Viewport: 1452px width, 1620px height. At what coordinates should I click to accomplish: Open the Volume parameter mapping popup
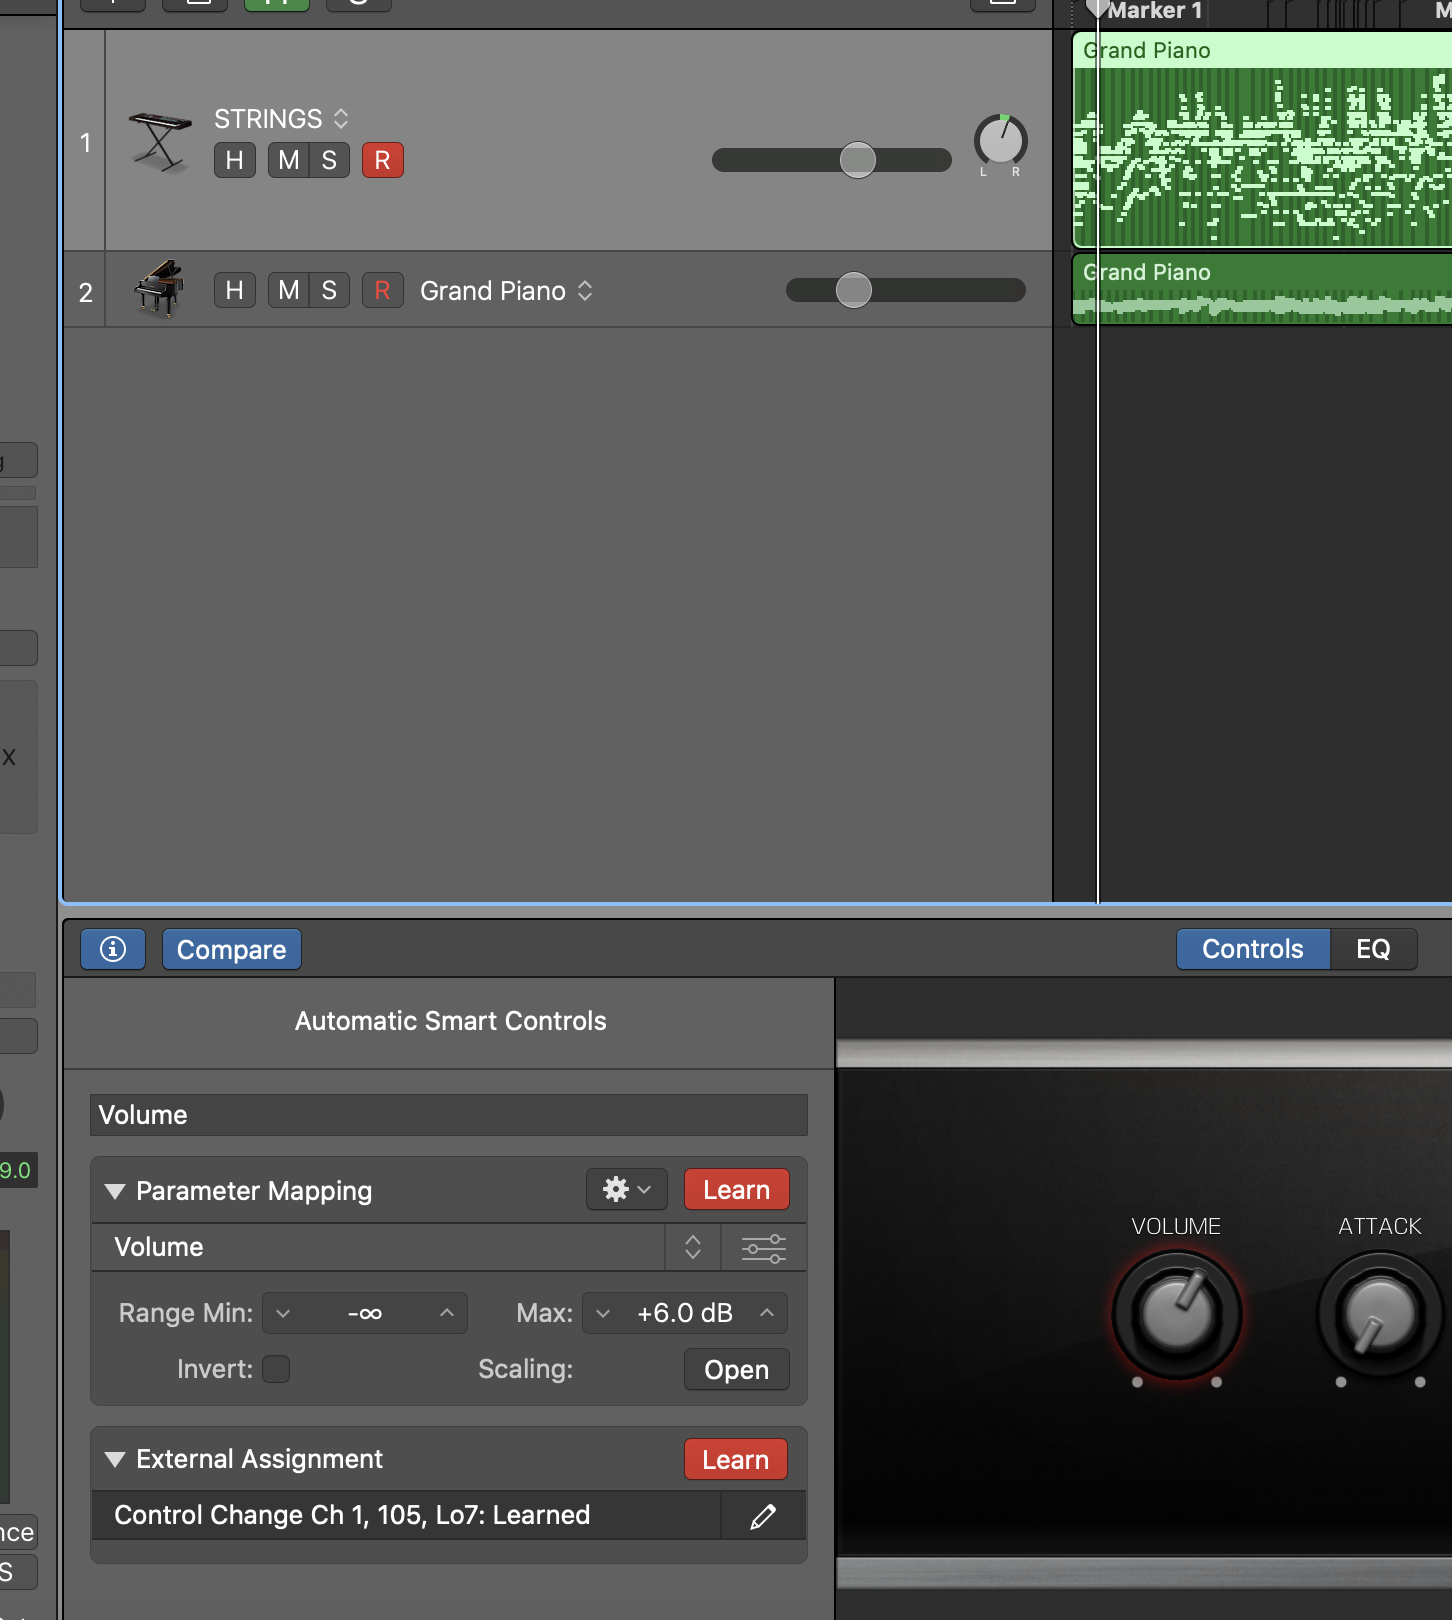click(693, 1248)
